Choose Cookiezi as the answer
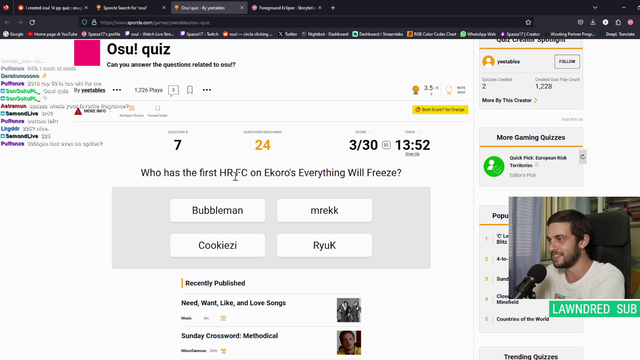Screen dimensions: 640x360 [218, 245]
